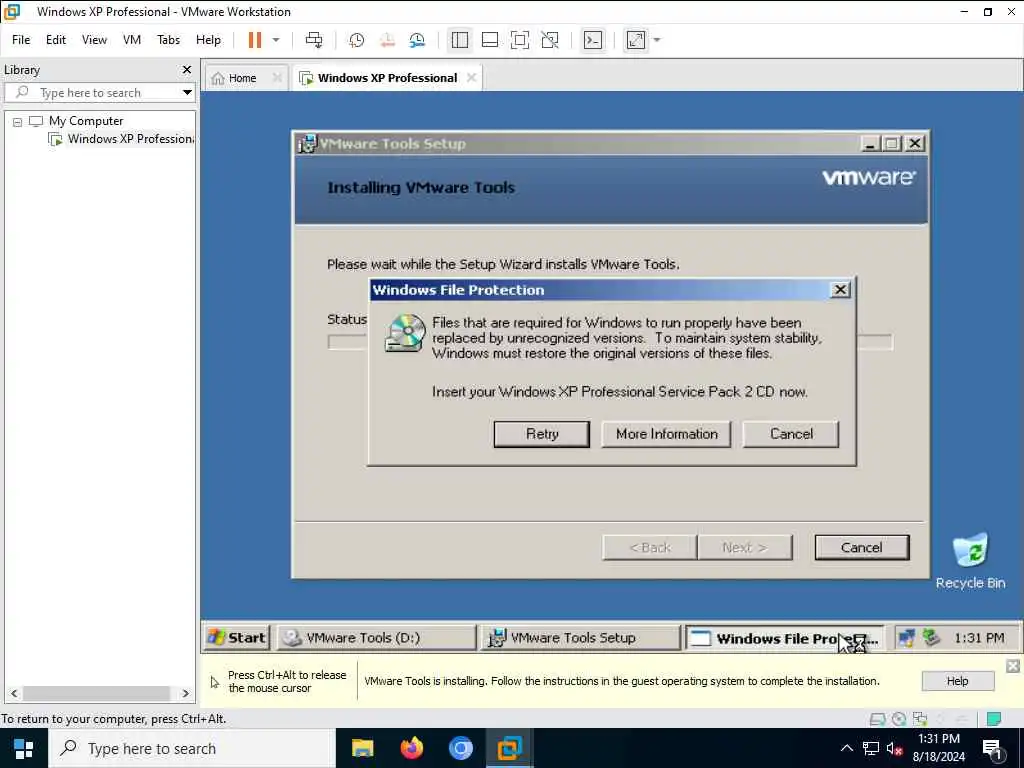Viewport: 1024px width, 768px height.
Task: Click the Send Ctrl+Alt+Del toolbar icon
Action: pos(314,40)
